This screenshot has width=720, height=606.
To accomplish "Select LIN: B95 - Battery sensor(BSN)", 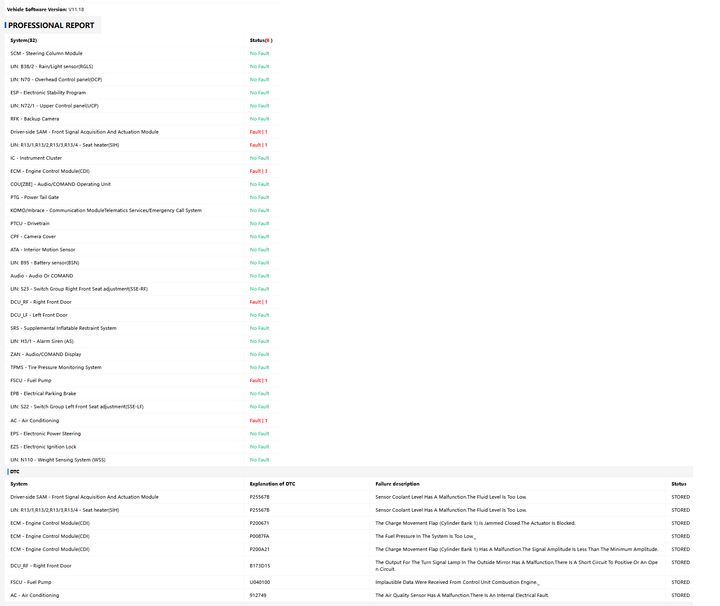I will pyautogui.click(x=45, y=263).
